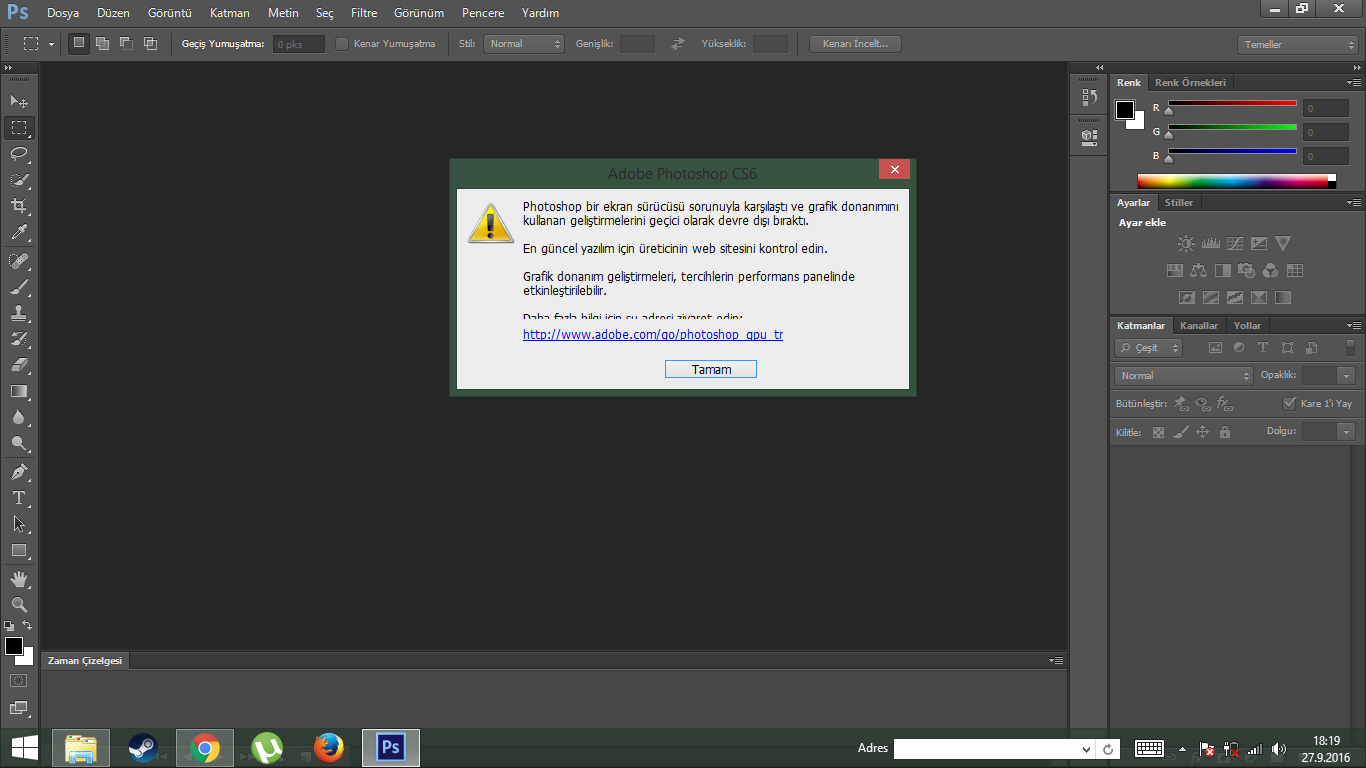Select the Gradient tool
This screenshot has width=1366, height=768.
click(19, 391)
